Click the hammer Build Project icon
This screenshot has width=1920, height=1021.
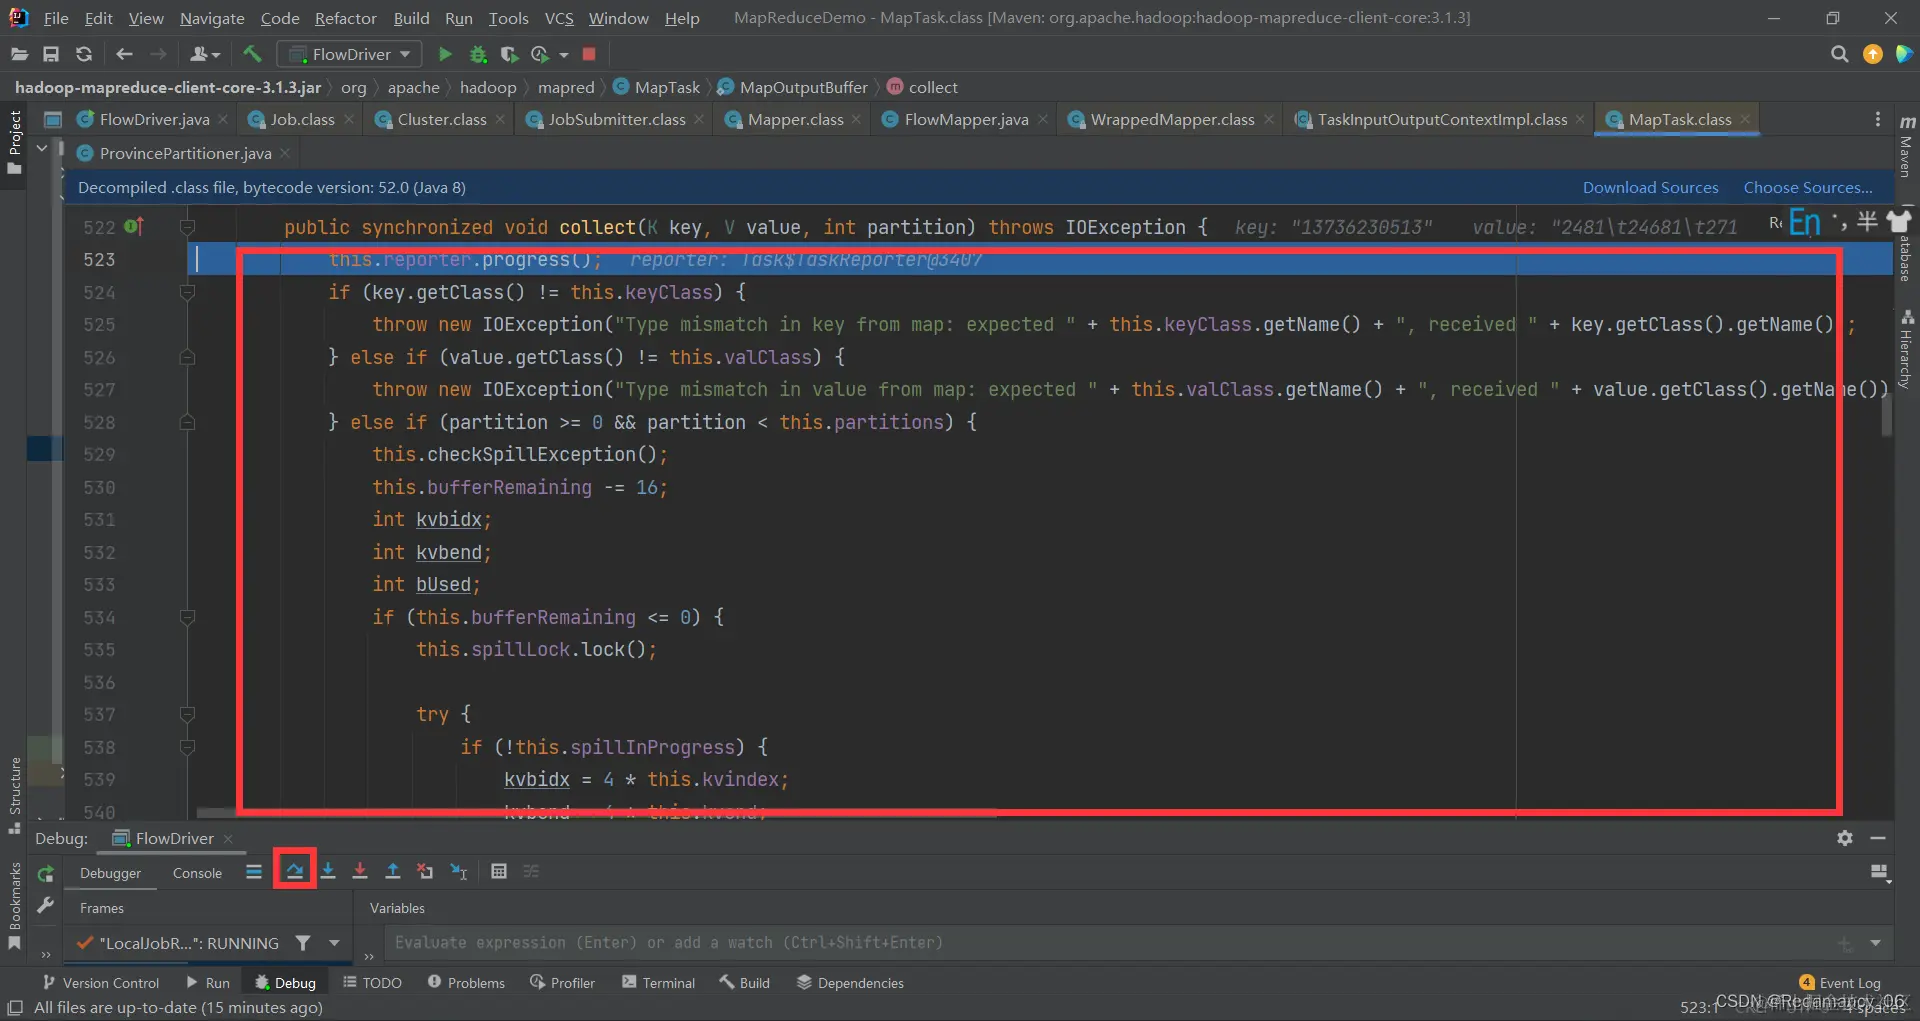(x=252, y=54)
